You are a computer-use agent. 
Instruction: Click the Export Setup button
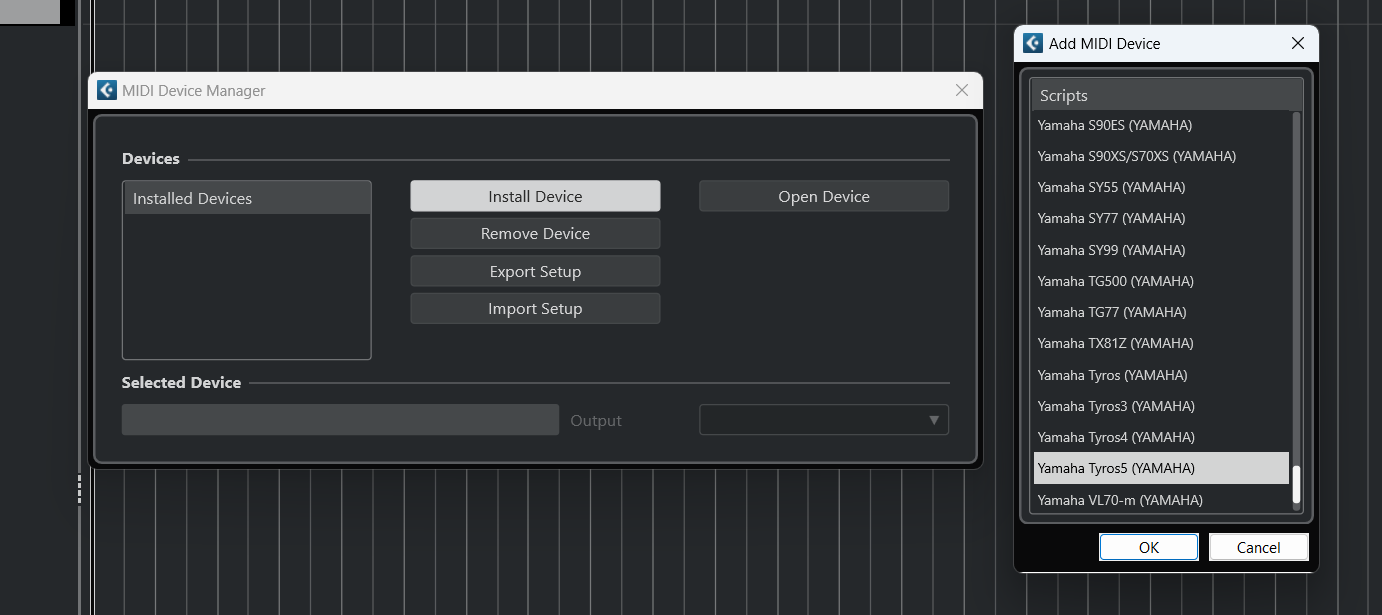pos(535,271)
